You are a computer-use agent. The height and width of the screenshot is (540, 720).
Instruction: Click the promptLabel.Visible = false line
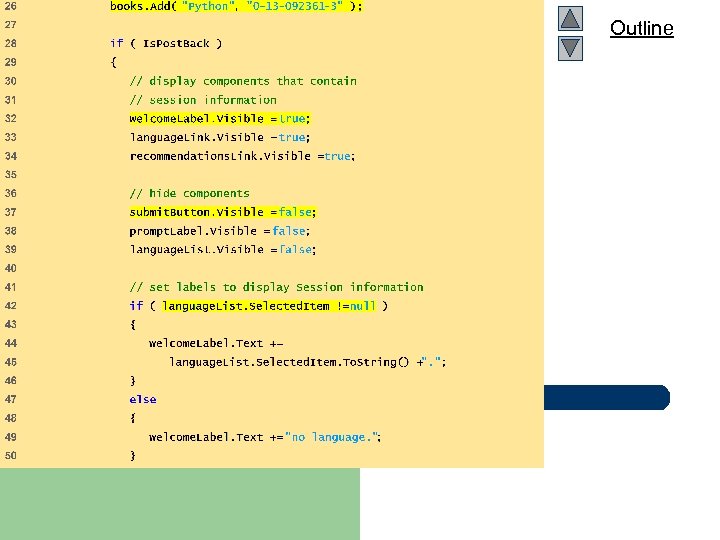[219, 231]
